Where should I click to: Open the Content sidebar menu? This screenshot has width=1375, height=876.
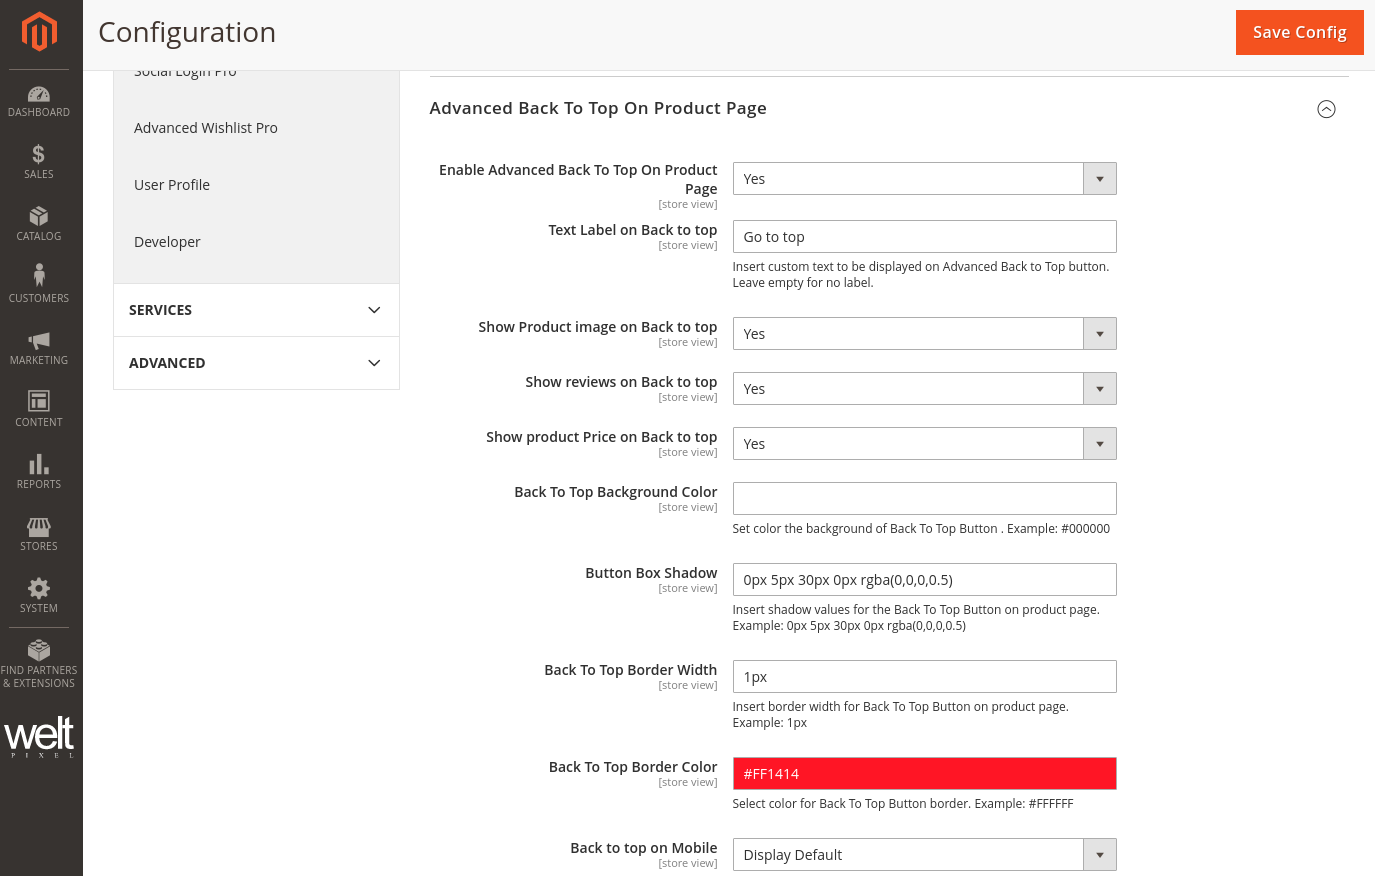click(39, 410)
